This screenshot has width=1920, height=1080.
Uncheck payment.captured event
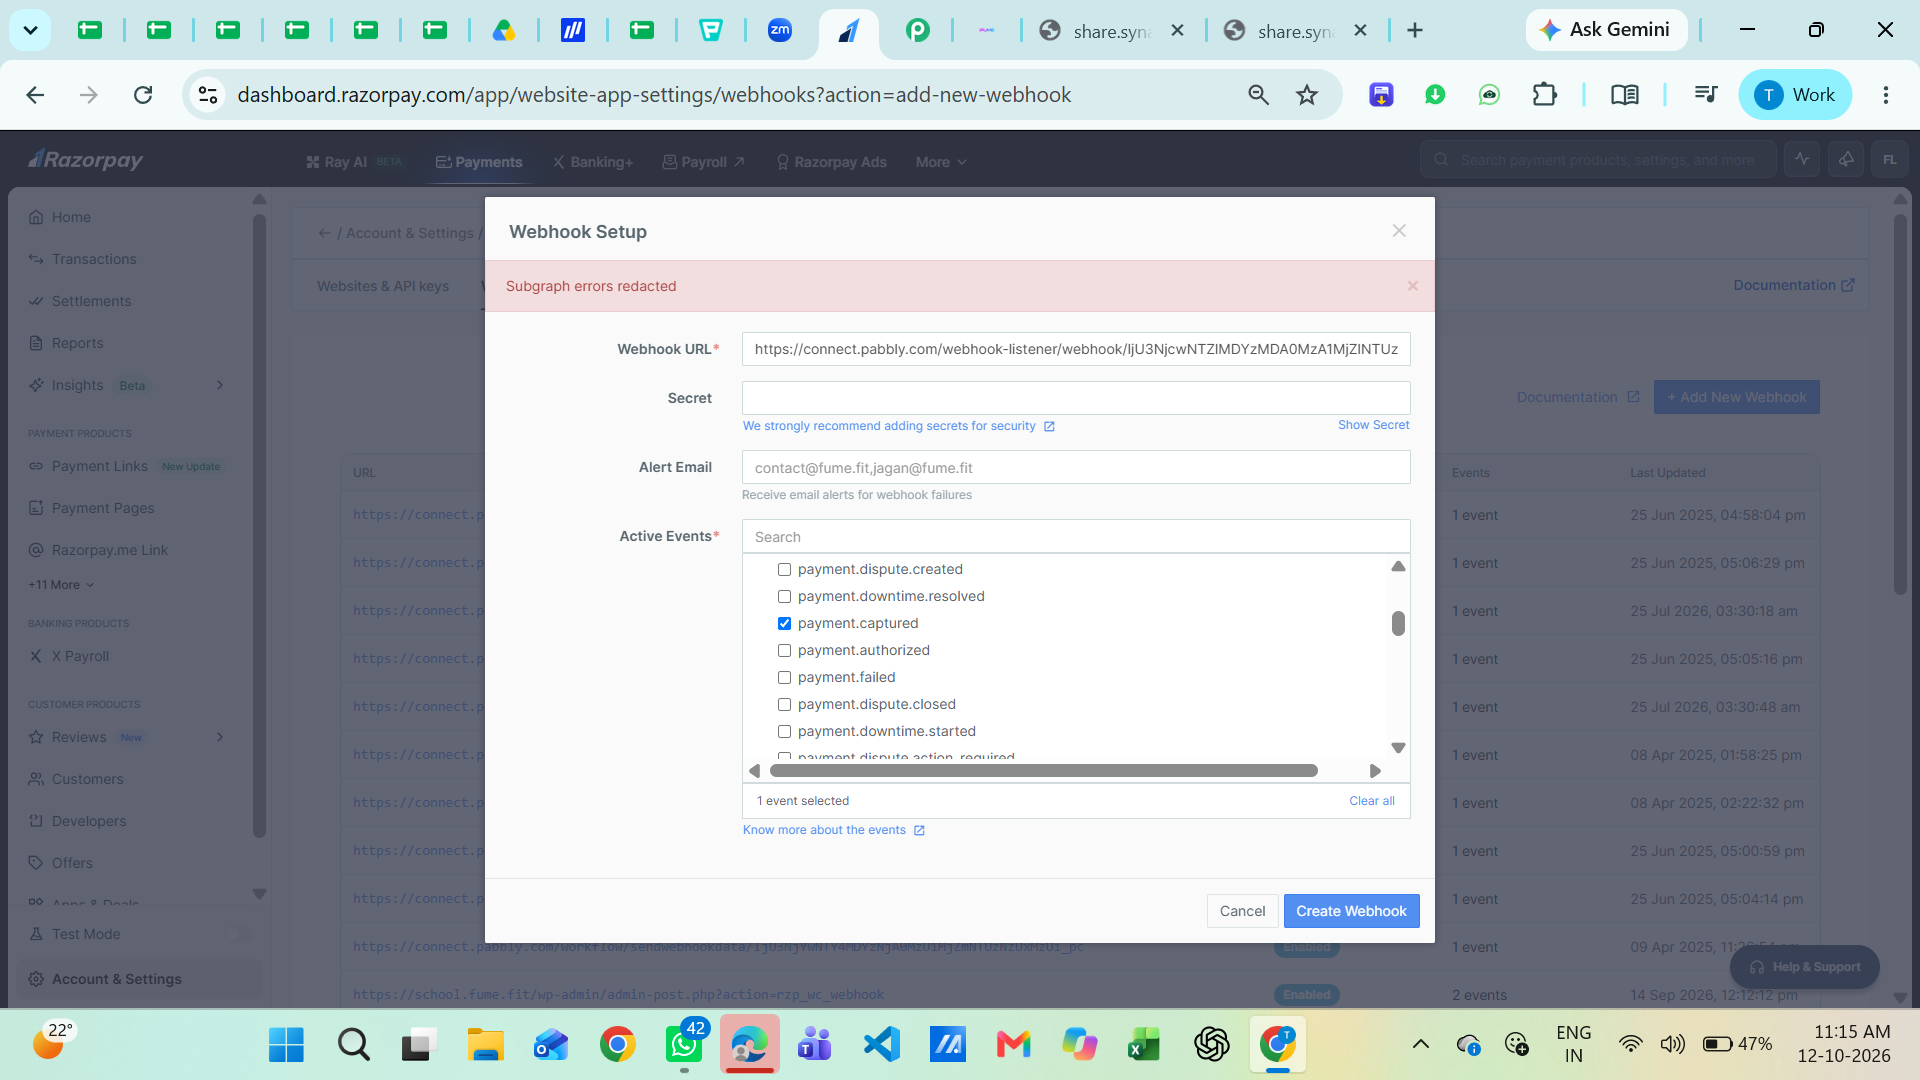click(x=784, y=623)
